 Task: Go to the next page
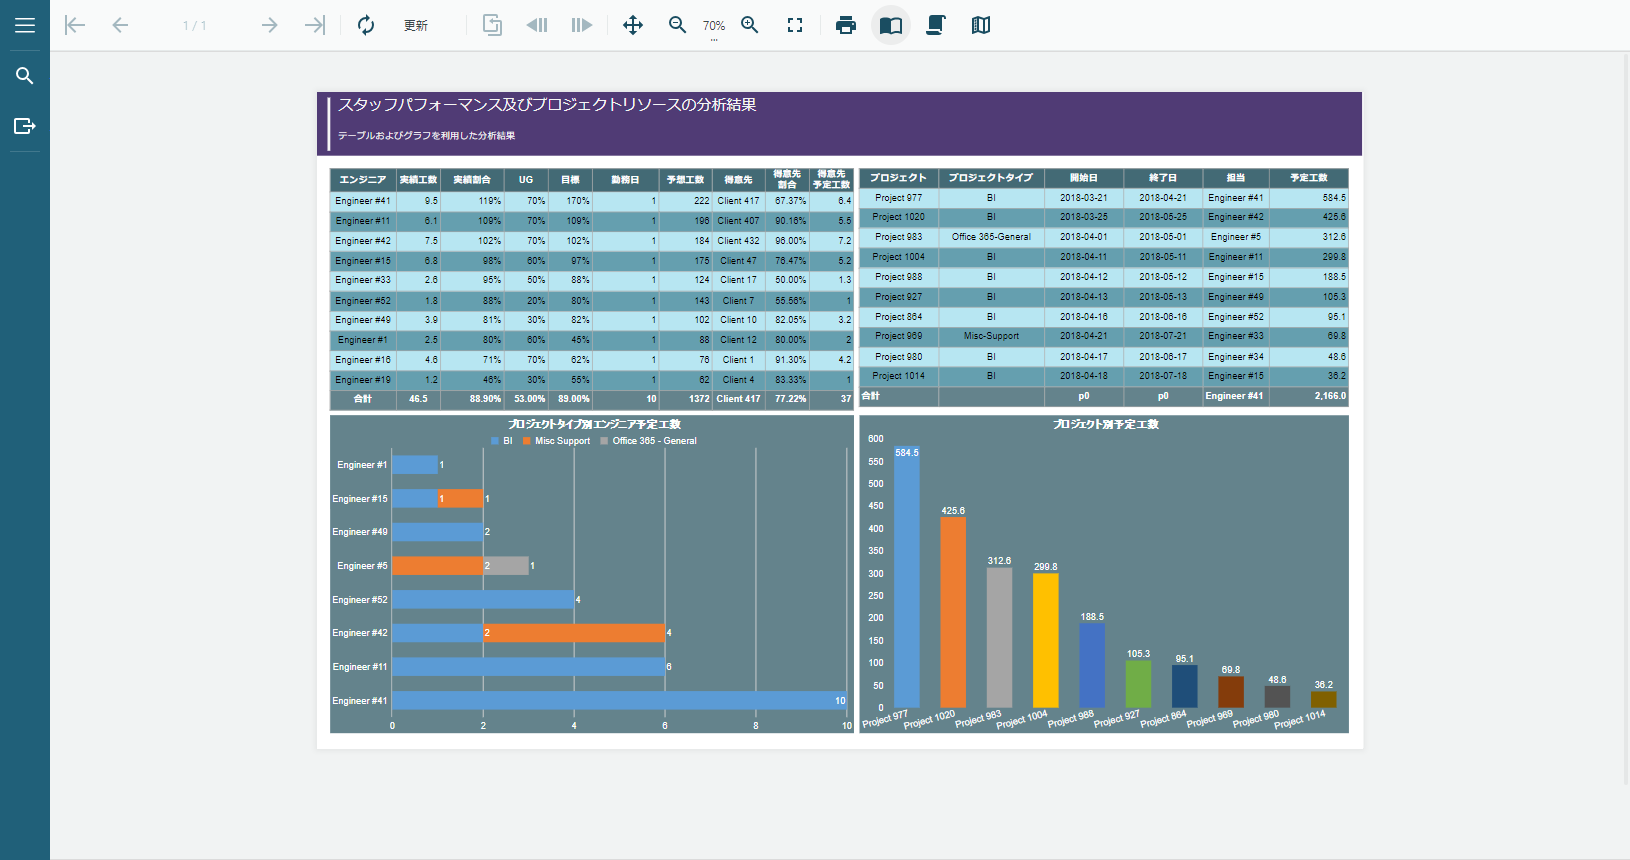[x=269, y=25]
